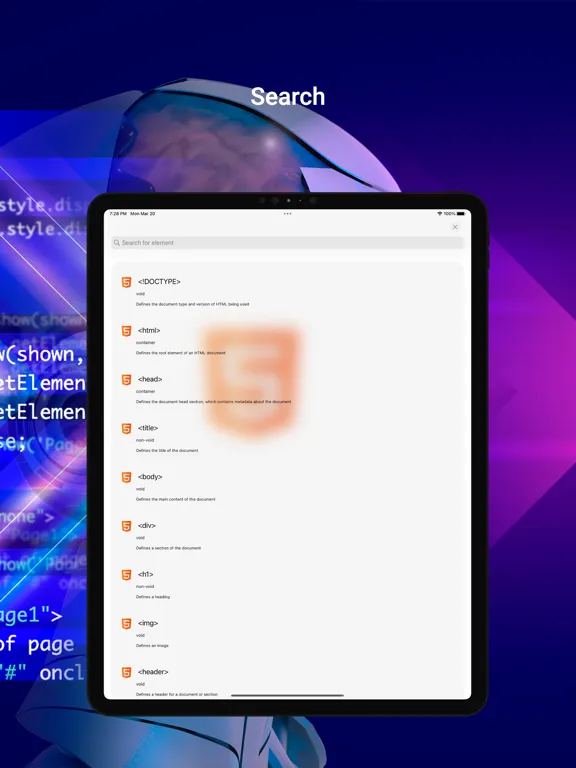The width and height of the screenshot is (576, 768).
Task: Tap the battery indicator in status bar
Action: [461, 214]
